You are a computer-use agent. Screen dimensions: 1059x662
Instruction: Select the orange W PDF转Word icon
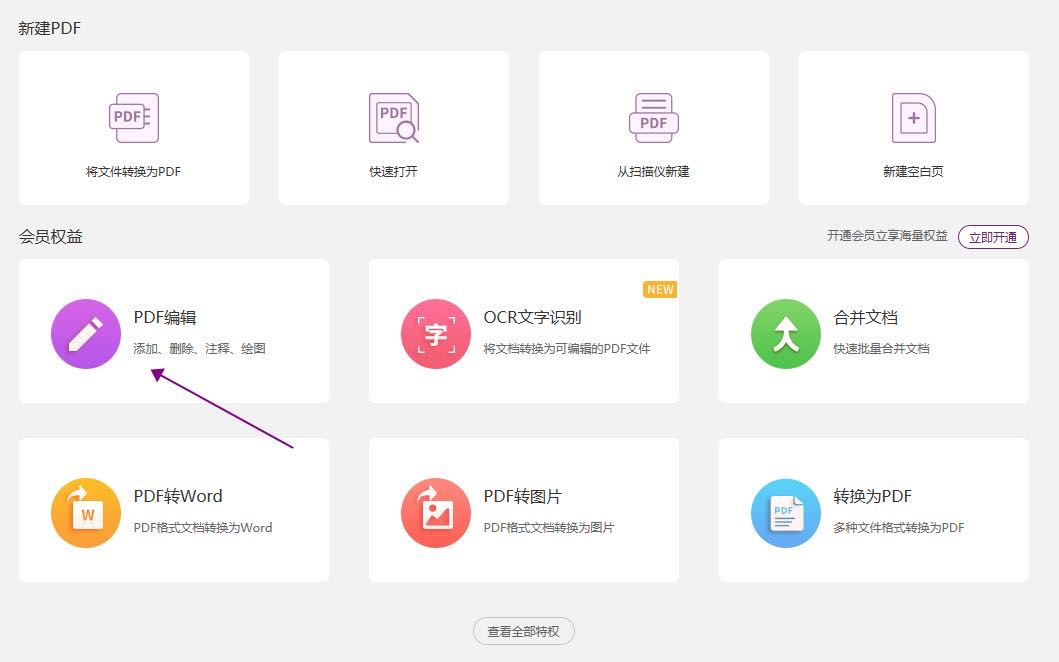85,512
